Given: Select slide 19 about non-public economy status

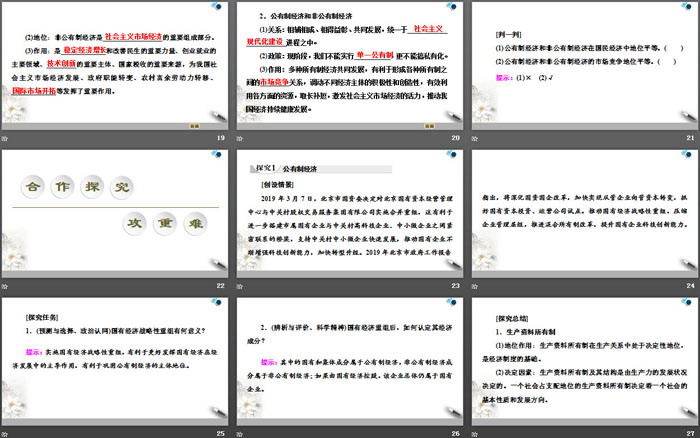Looking at the screenshot, I should pos(116,65).
